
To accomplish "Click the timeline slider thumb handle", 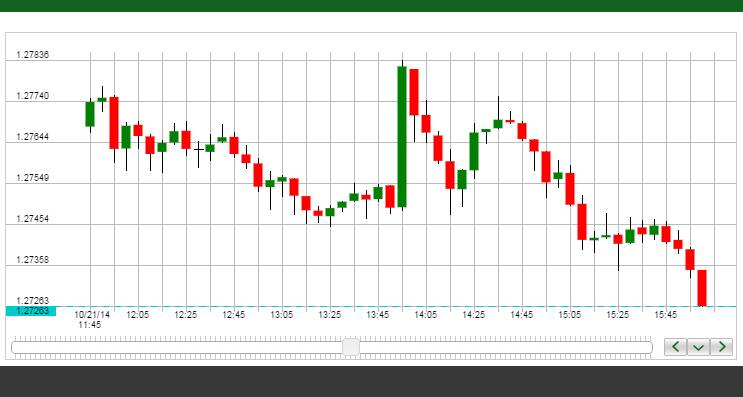I will (351, 347).
